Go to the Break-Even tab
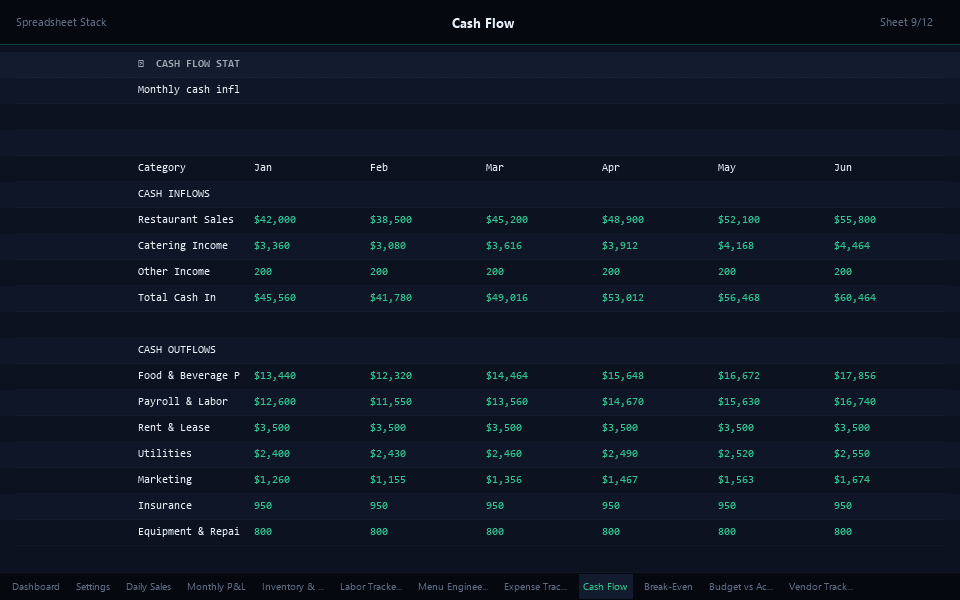 (x=668, y=587)
